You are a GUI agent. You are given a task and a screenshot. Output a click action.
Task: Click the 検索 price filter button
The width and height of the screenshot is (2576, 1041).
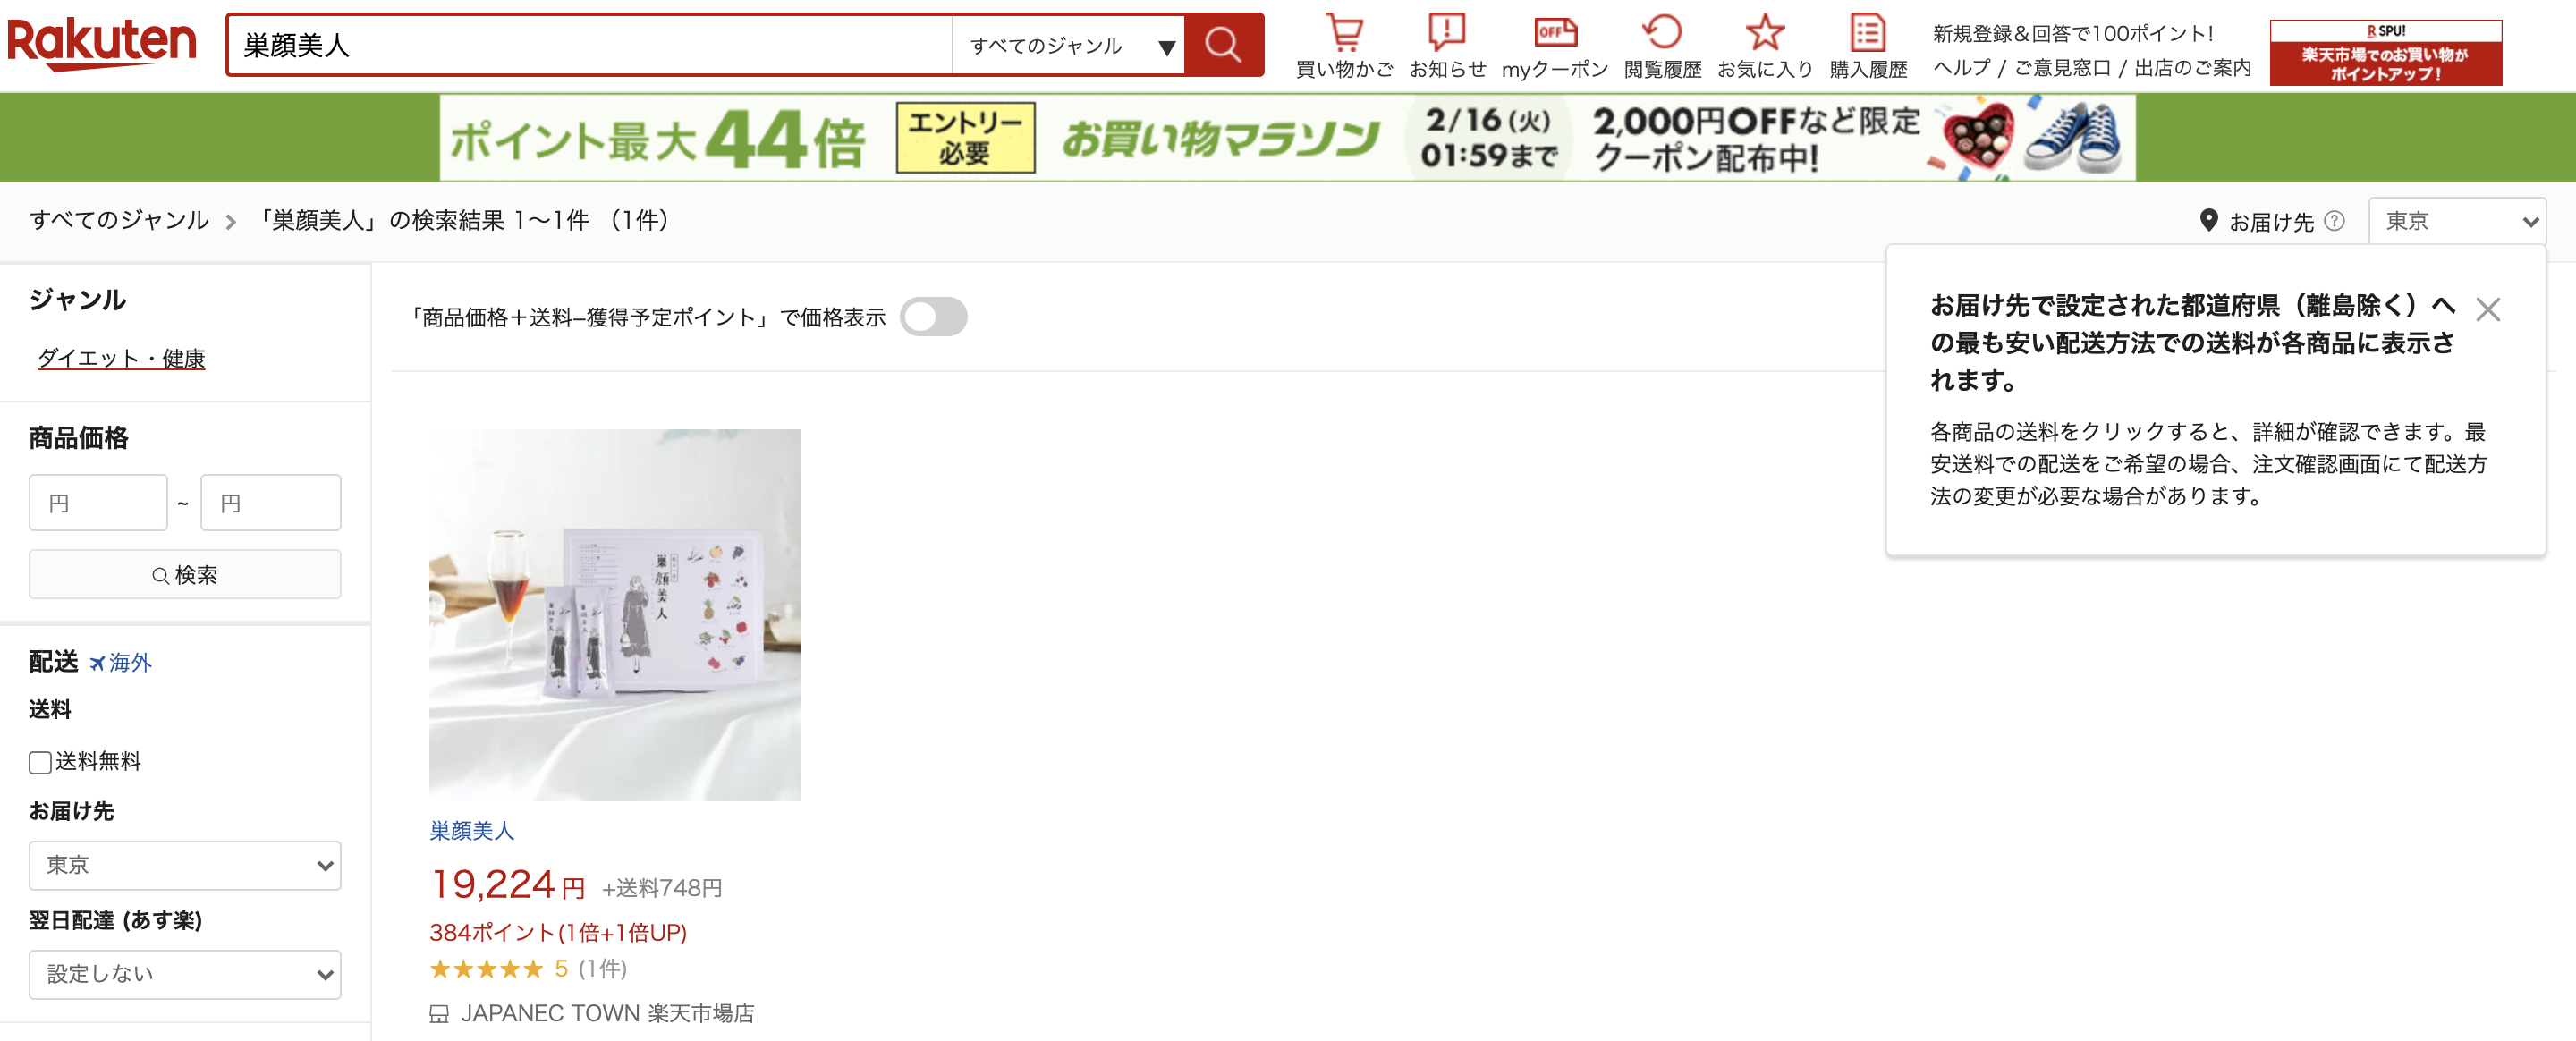[185, 575]
